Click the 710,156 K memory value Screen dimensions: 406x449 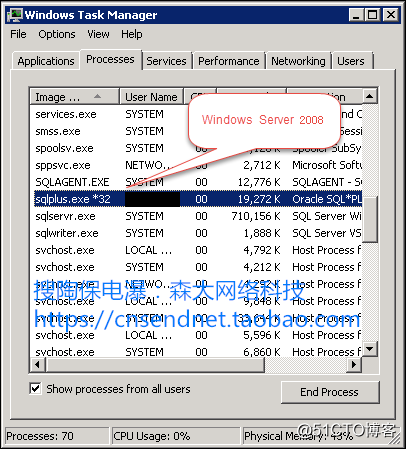pyautogui.click(x=256, y=216)
